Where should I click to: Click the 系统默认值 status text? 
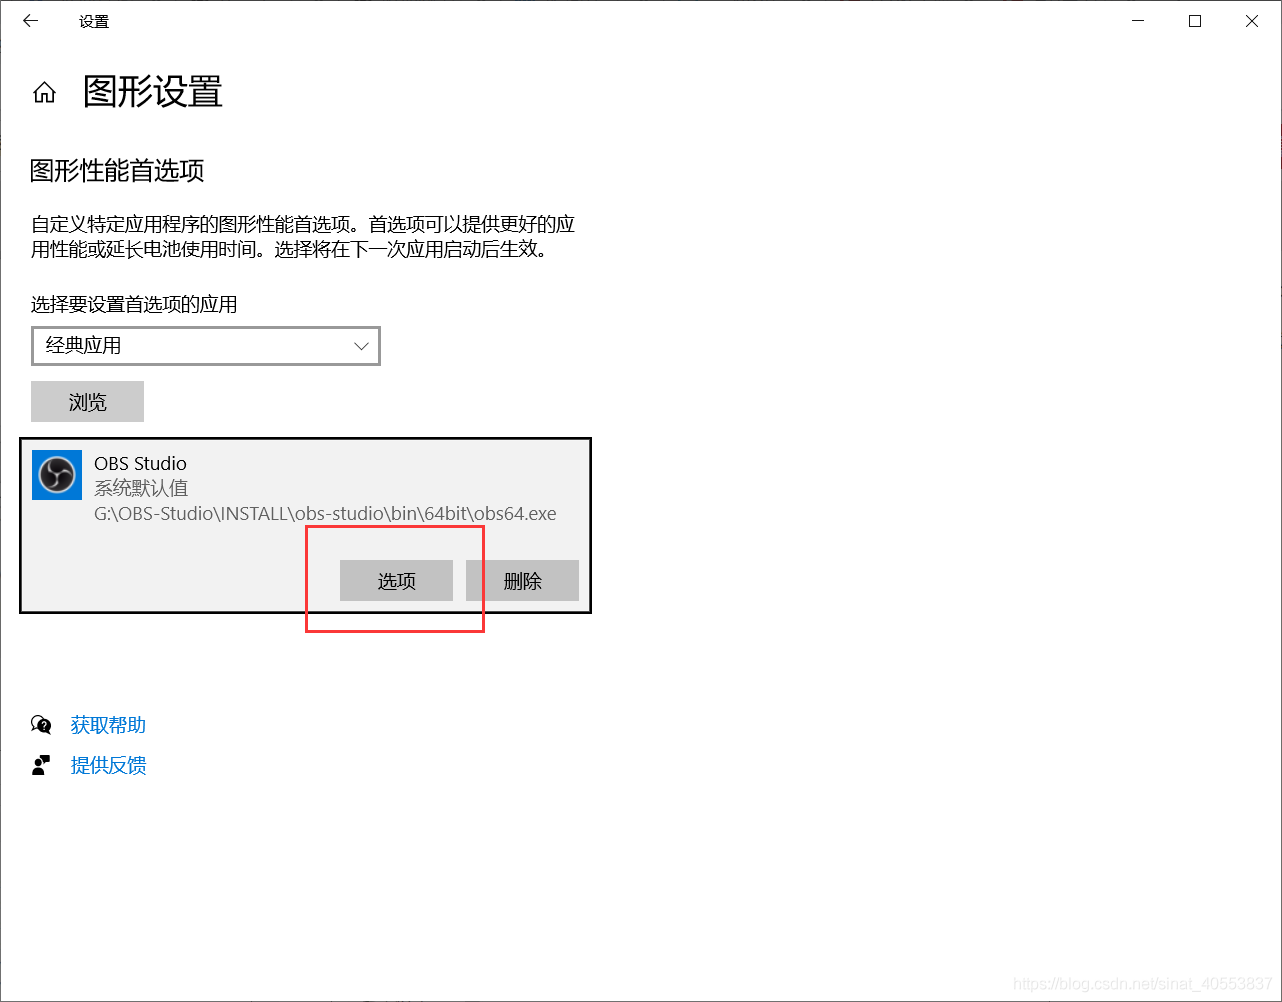(x=141, y=488)
